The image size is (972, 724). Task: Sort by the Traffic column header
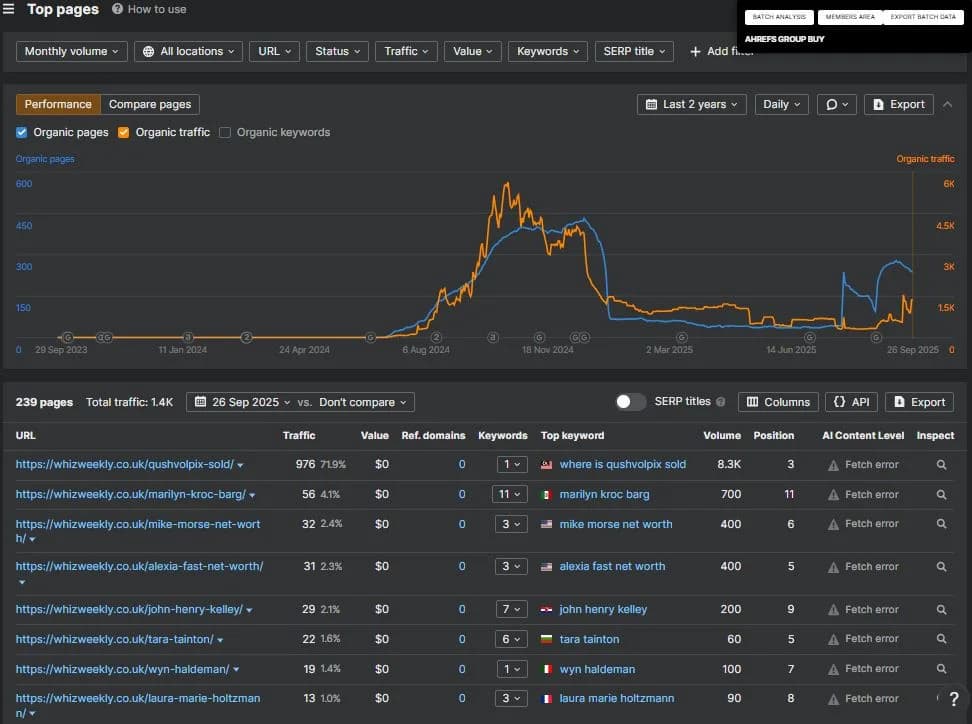tap(299, 435)
